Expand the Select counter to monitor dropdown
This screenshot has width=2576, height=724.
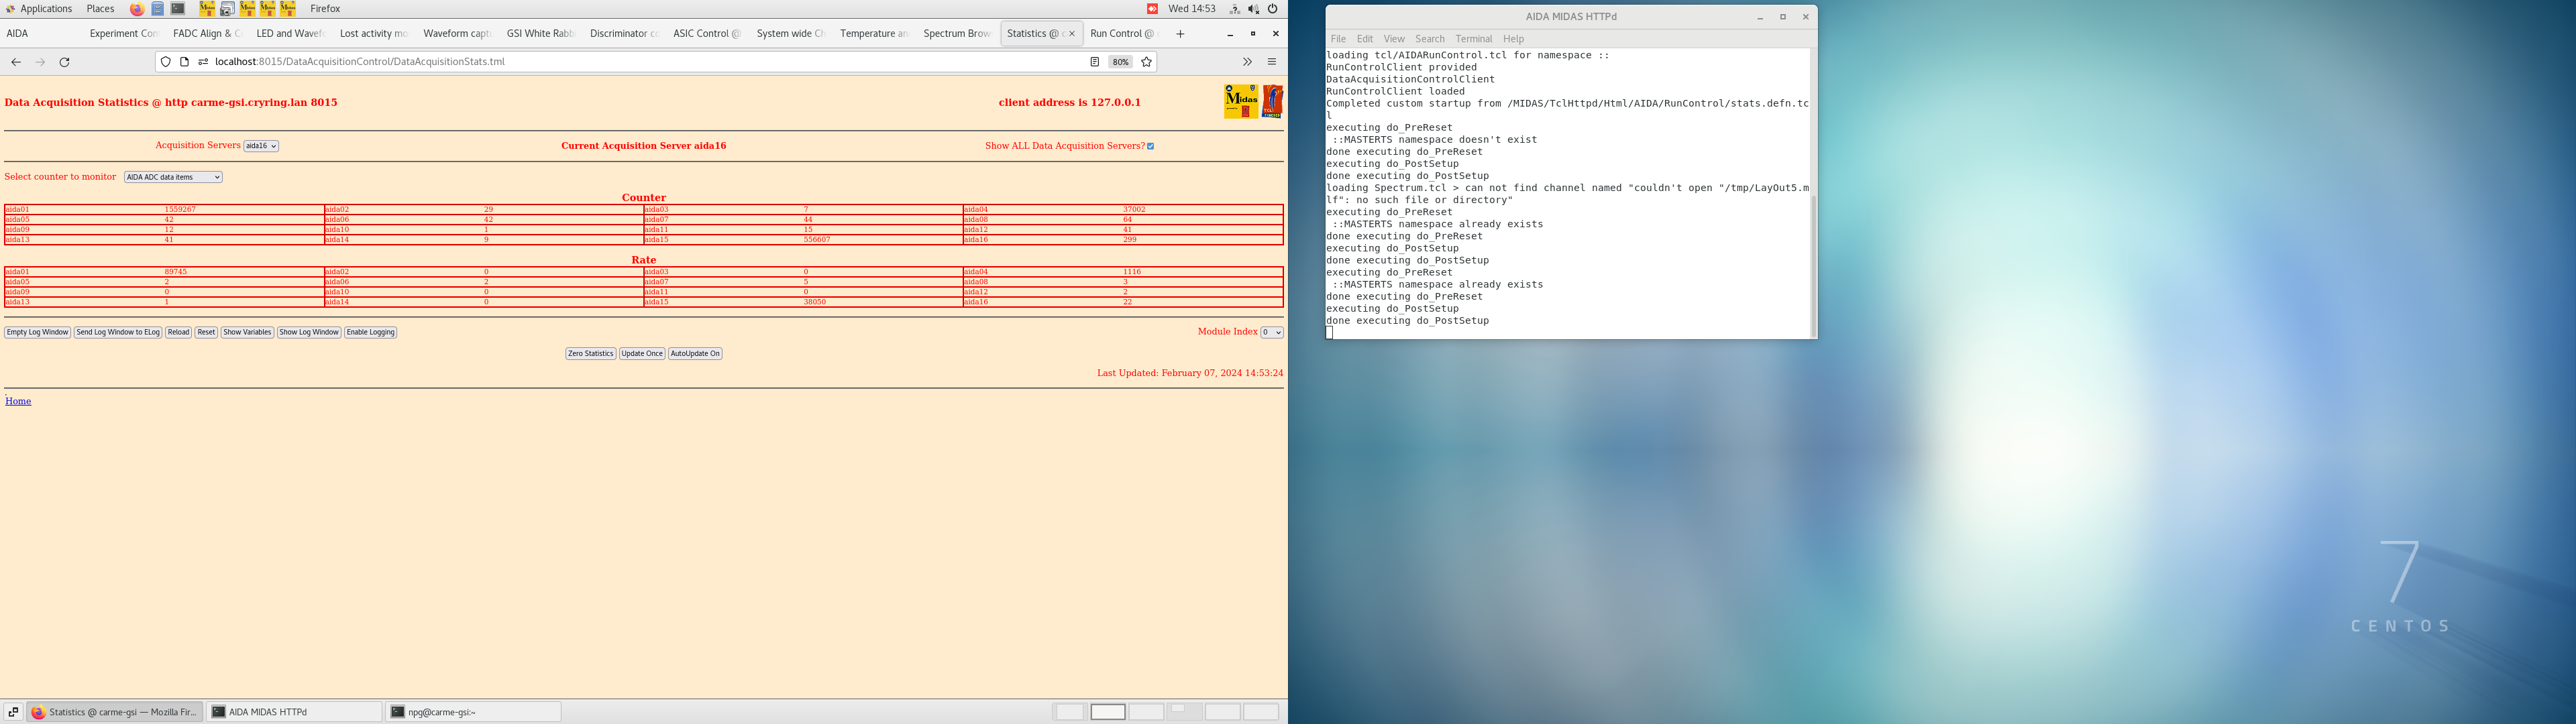(x=173, y=177)
